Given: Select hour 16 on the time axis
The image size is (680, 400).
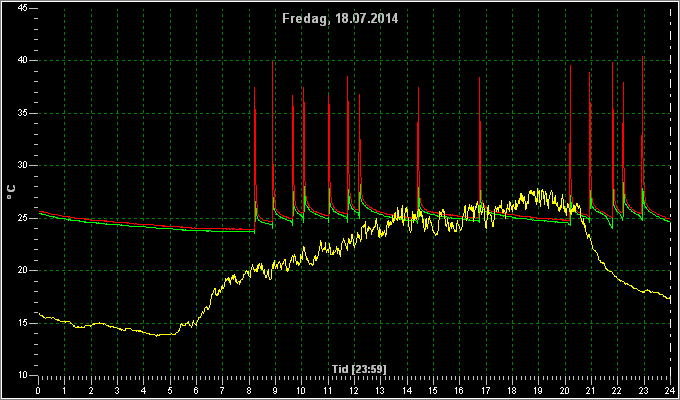Looking at the screenshot, I should coord(459,390).
